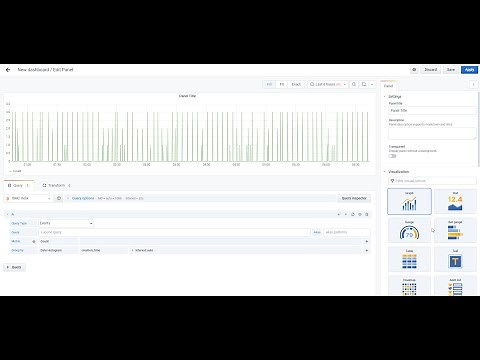Click the Discard button
Image resolution: width=480 pixels, height=360 pixels.
[x=431, y=70]
